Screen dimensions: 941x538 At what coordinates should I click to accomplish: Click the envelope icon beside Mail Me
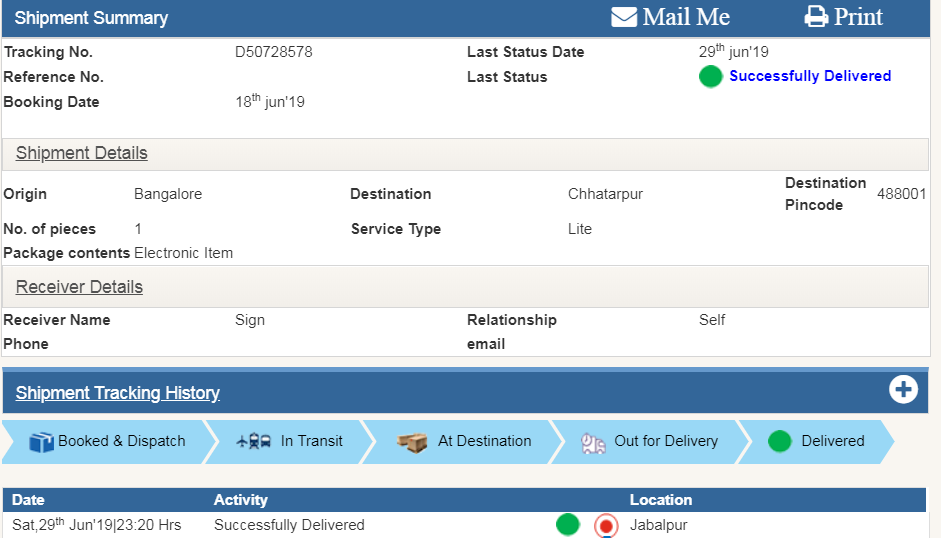click(x=624, y=17)
